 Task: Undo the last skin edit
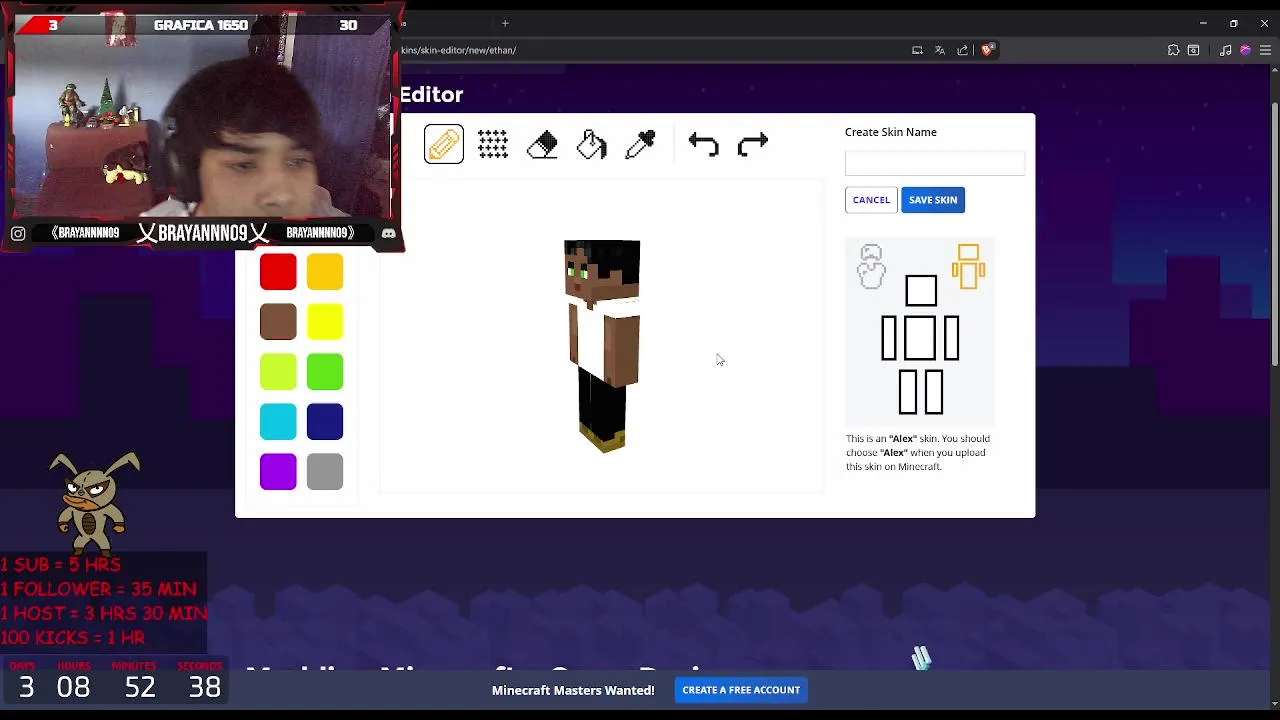(704, 145)
